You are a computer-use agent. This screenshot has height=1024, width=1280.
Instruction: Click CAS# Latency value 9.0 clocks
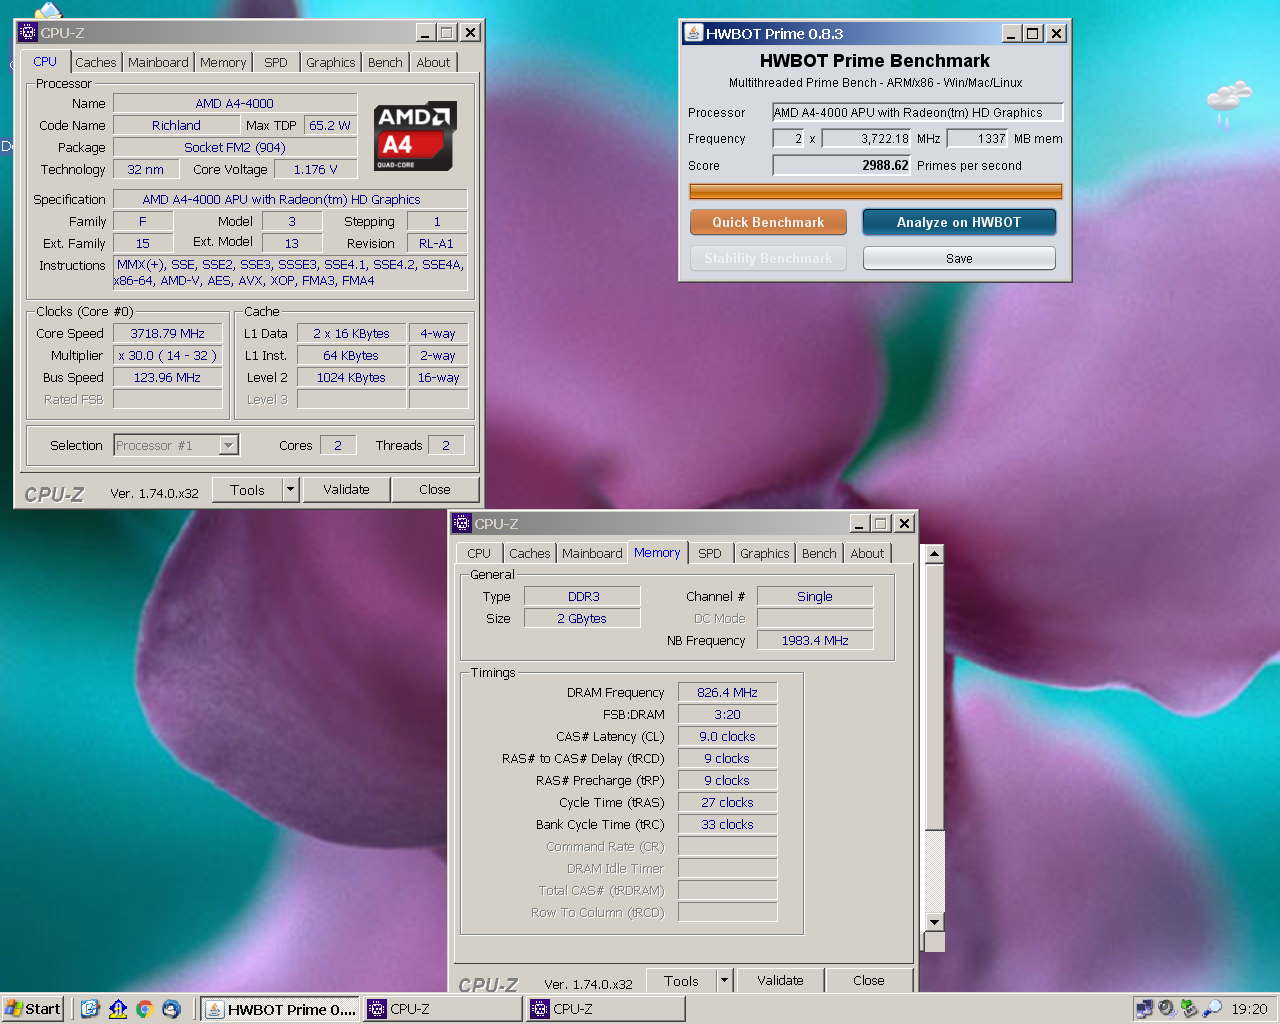click(727, 736)
